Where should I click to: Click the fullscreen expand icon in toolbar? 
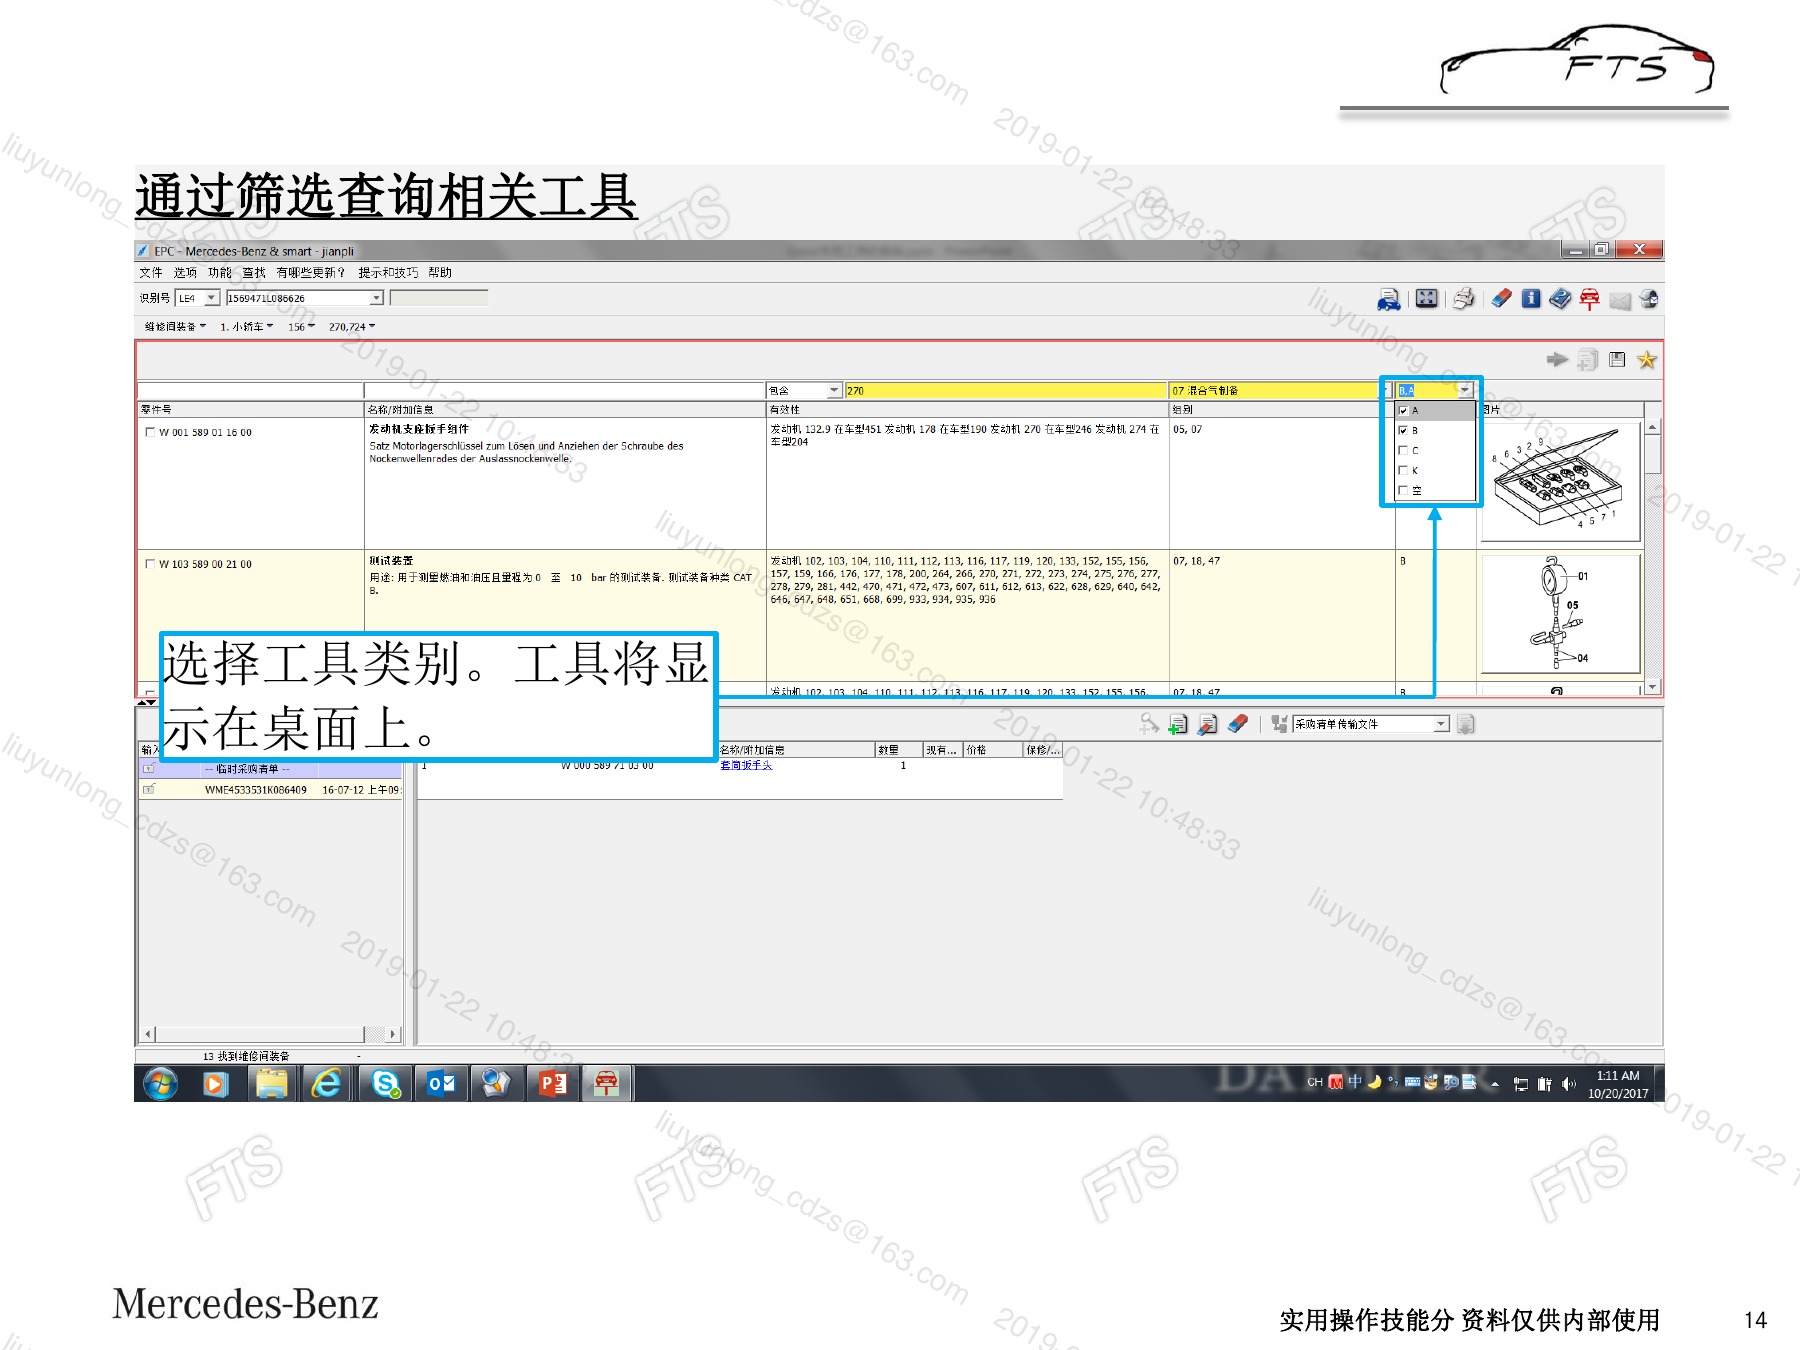(1427, 298)
